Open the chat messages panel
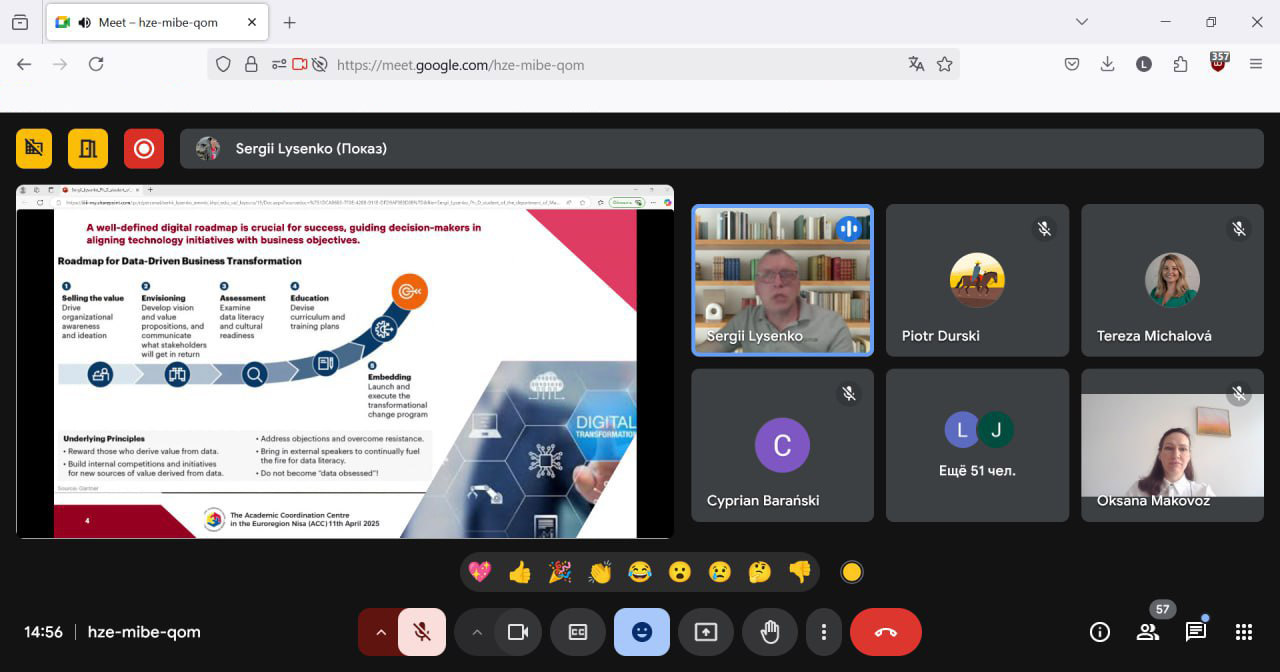This screenshot has height=672, width=1280. 1195,632
